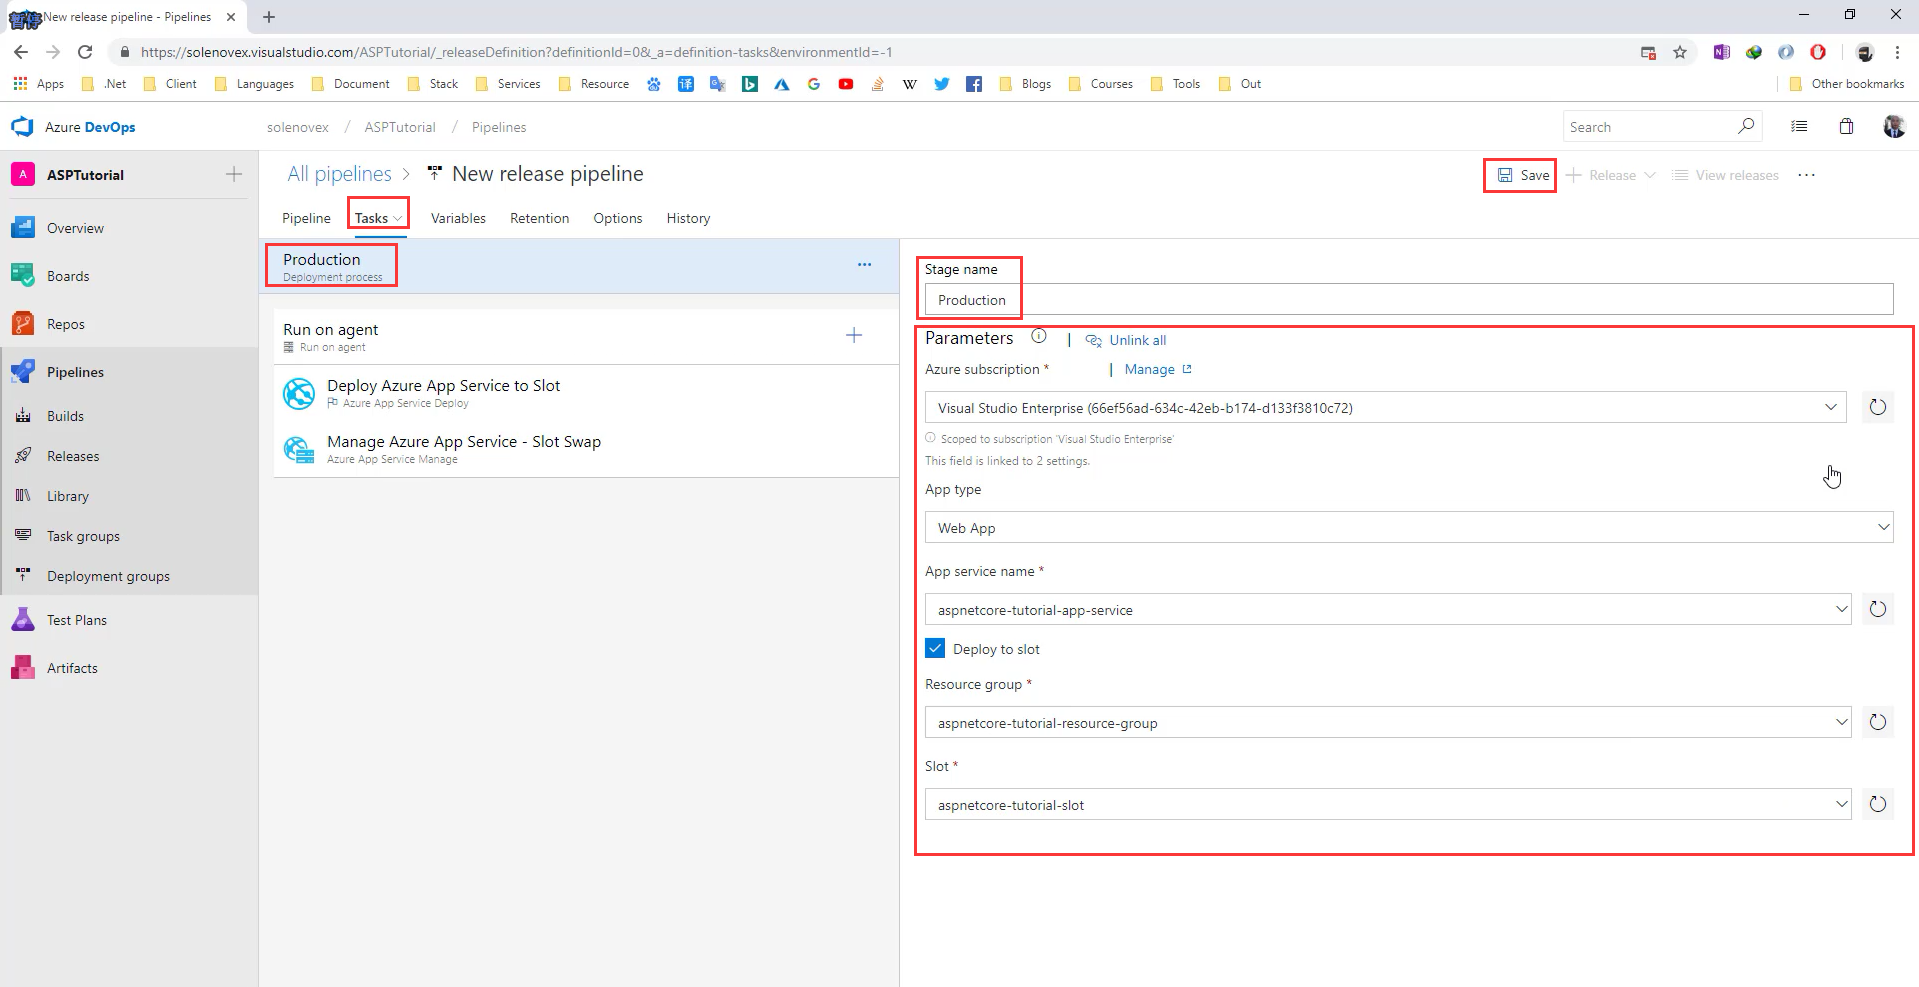
Task: Show Parameters info tooltip icon
Action: (x=1039, y=337)
